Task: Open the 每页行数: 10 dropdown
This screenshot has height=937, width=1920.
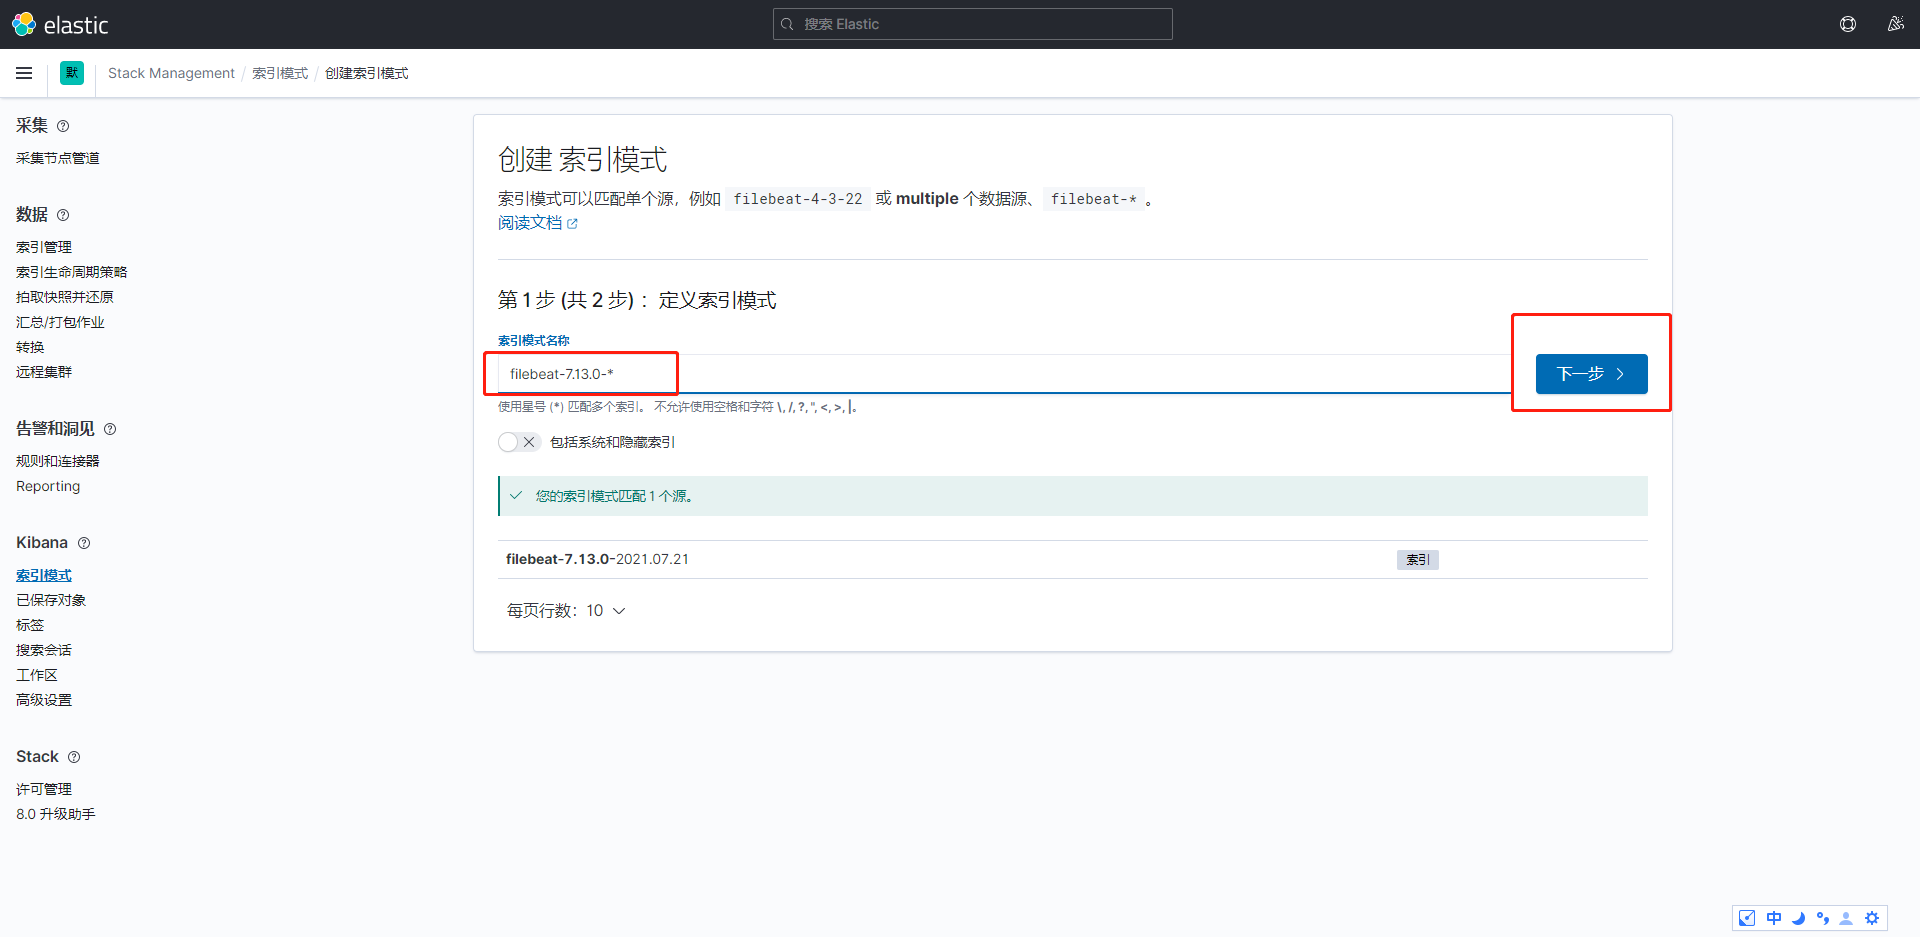Action: 566,610
